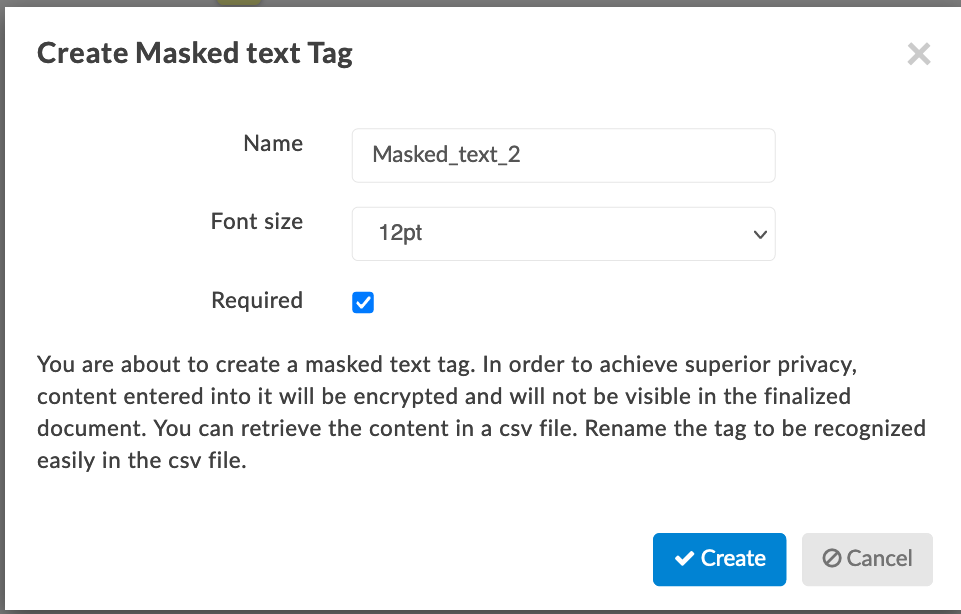This screenshot has width=961, height=614.
Task: Click the first line of the description text
Action: click(x=447, y=365)
